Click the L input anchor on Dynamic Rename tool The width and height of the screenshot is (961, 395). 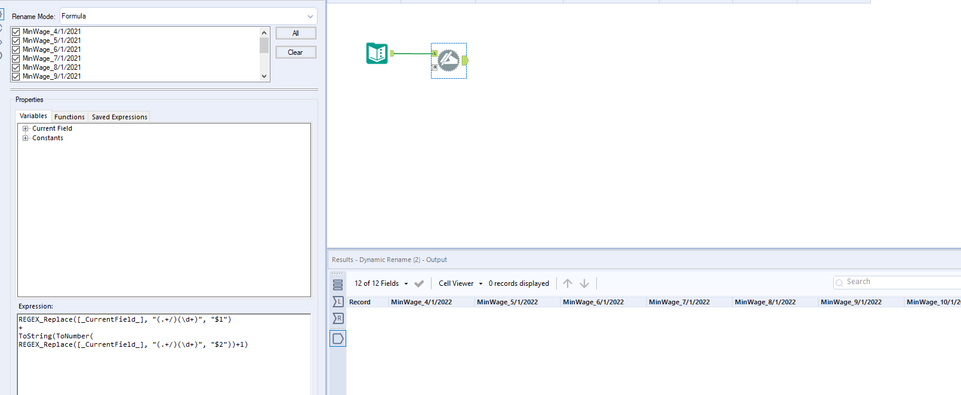pos(435,54)
